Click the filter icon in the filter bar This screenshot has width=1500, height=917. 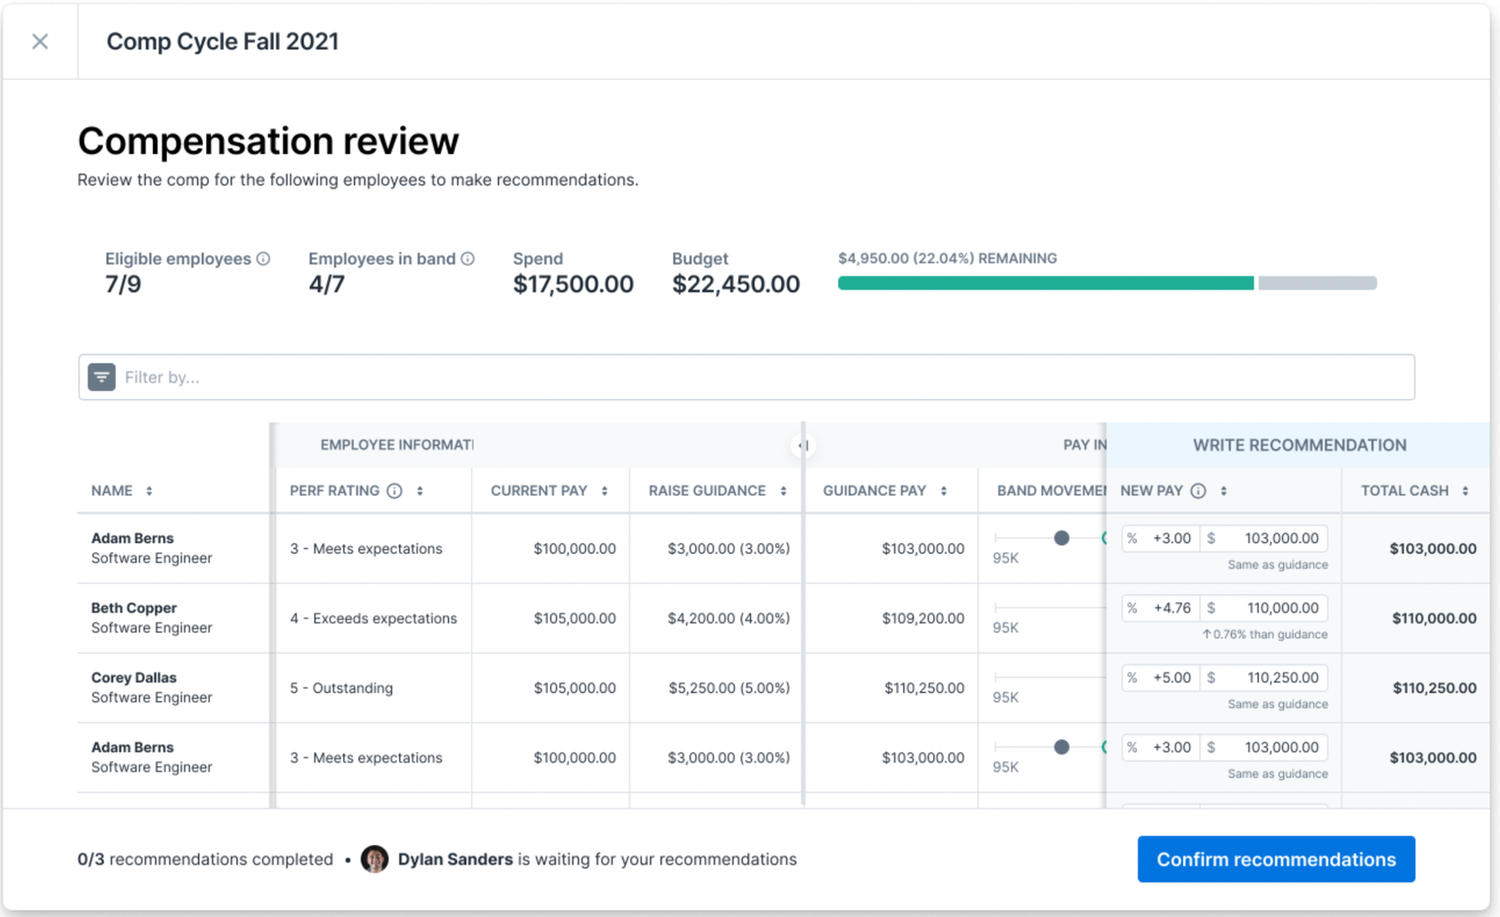coord(102,377)
